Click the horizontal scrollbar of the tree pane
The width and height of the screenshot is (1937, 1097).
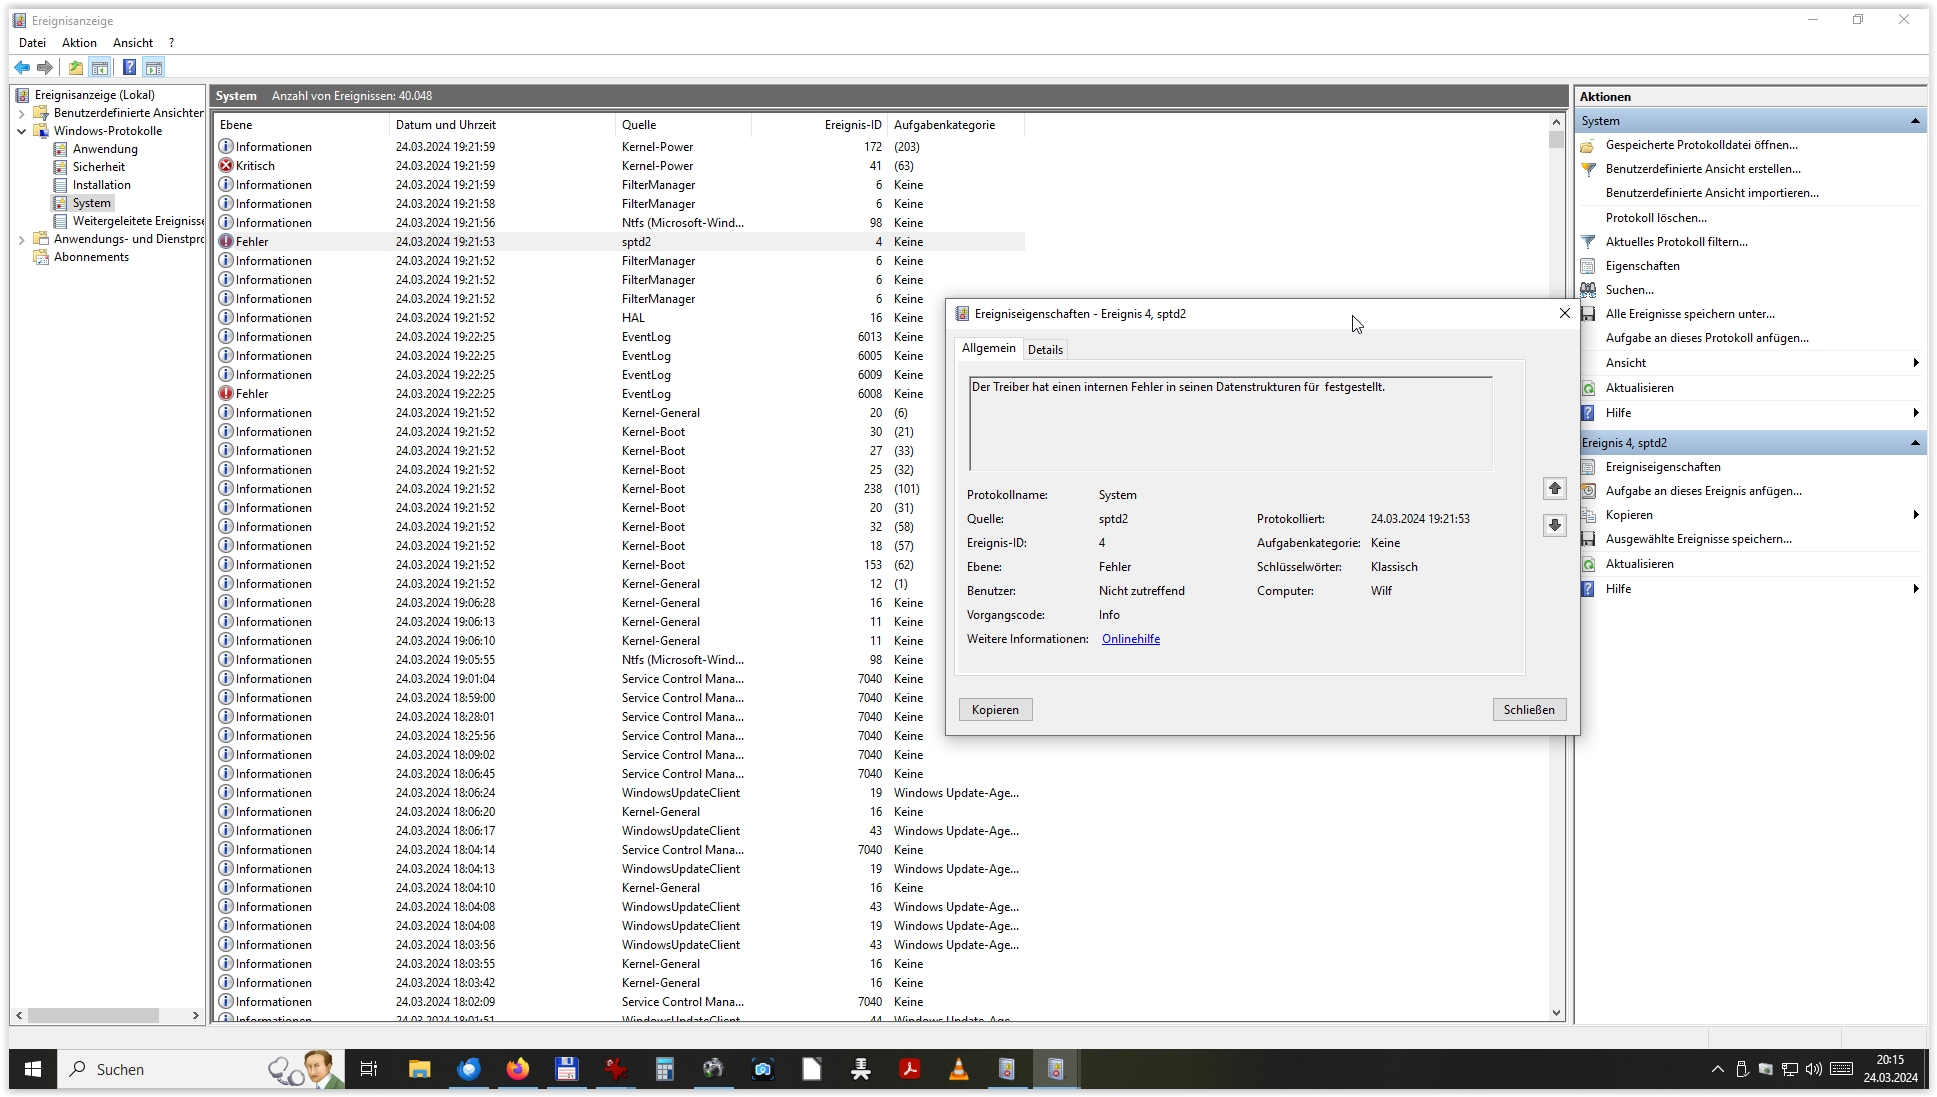[93, 1014]
